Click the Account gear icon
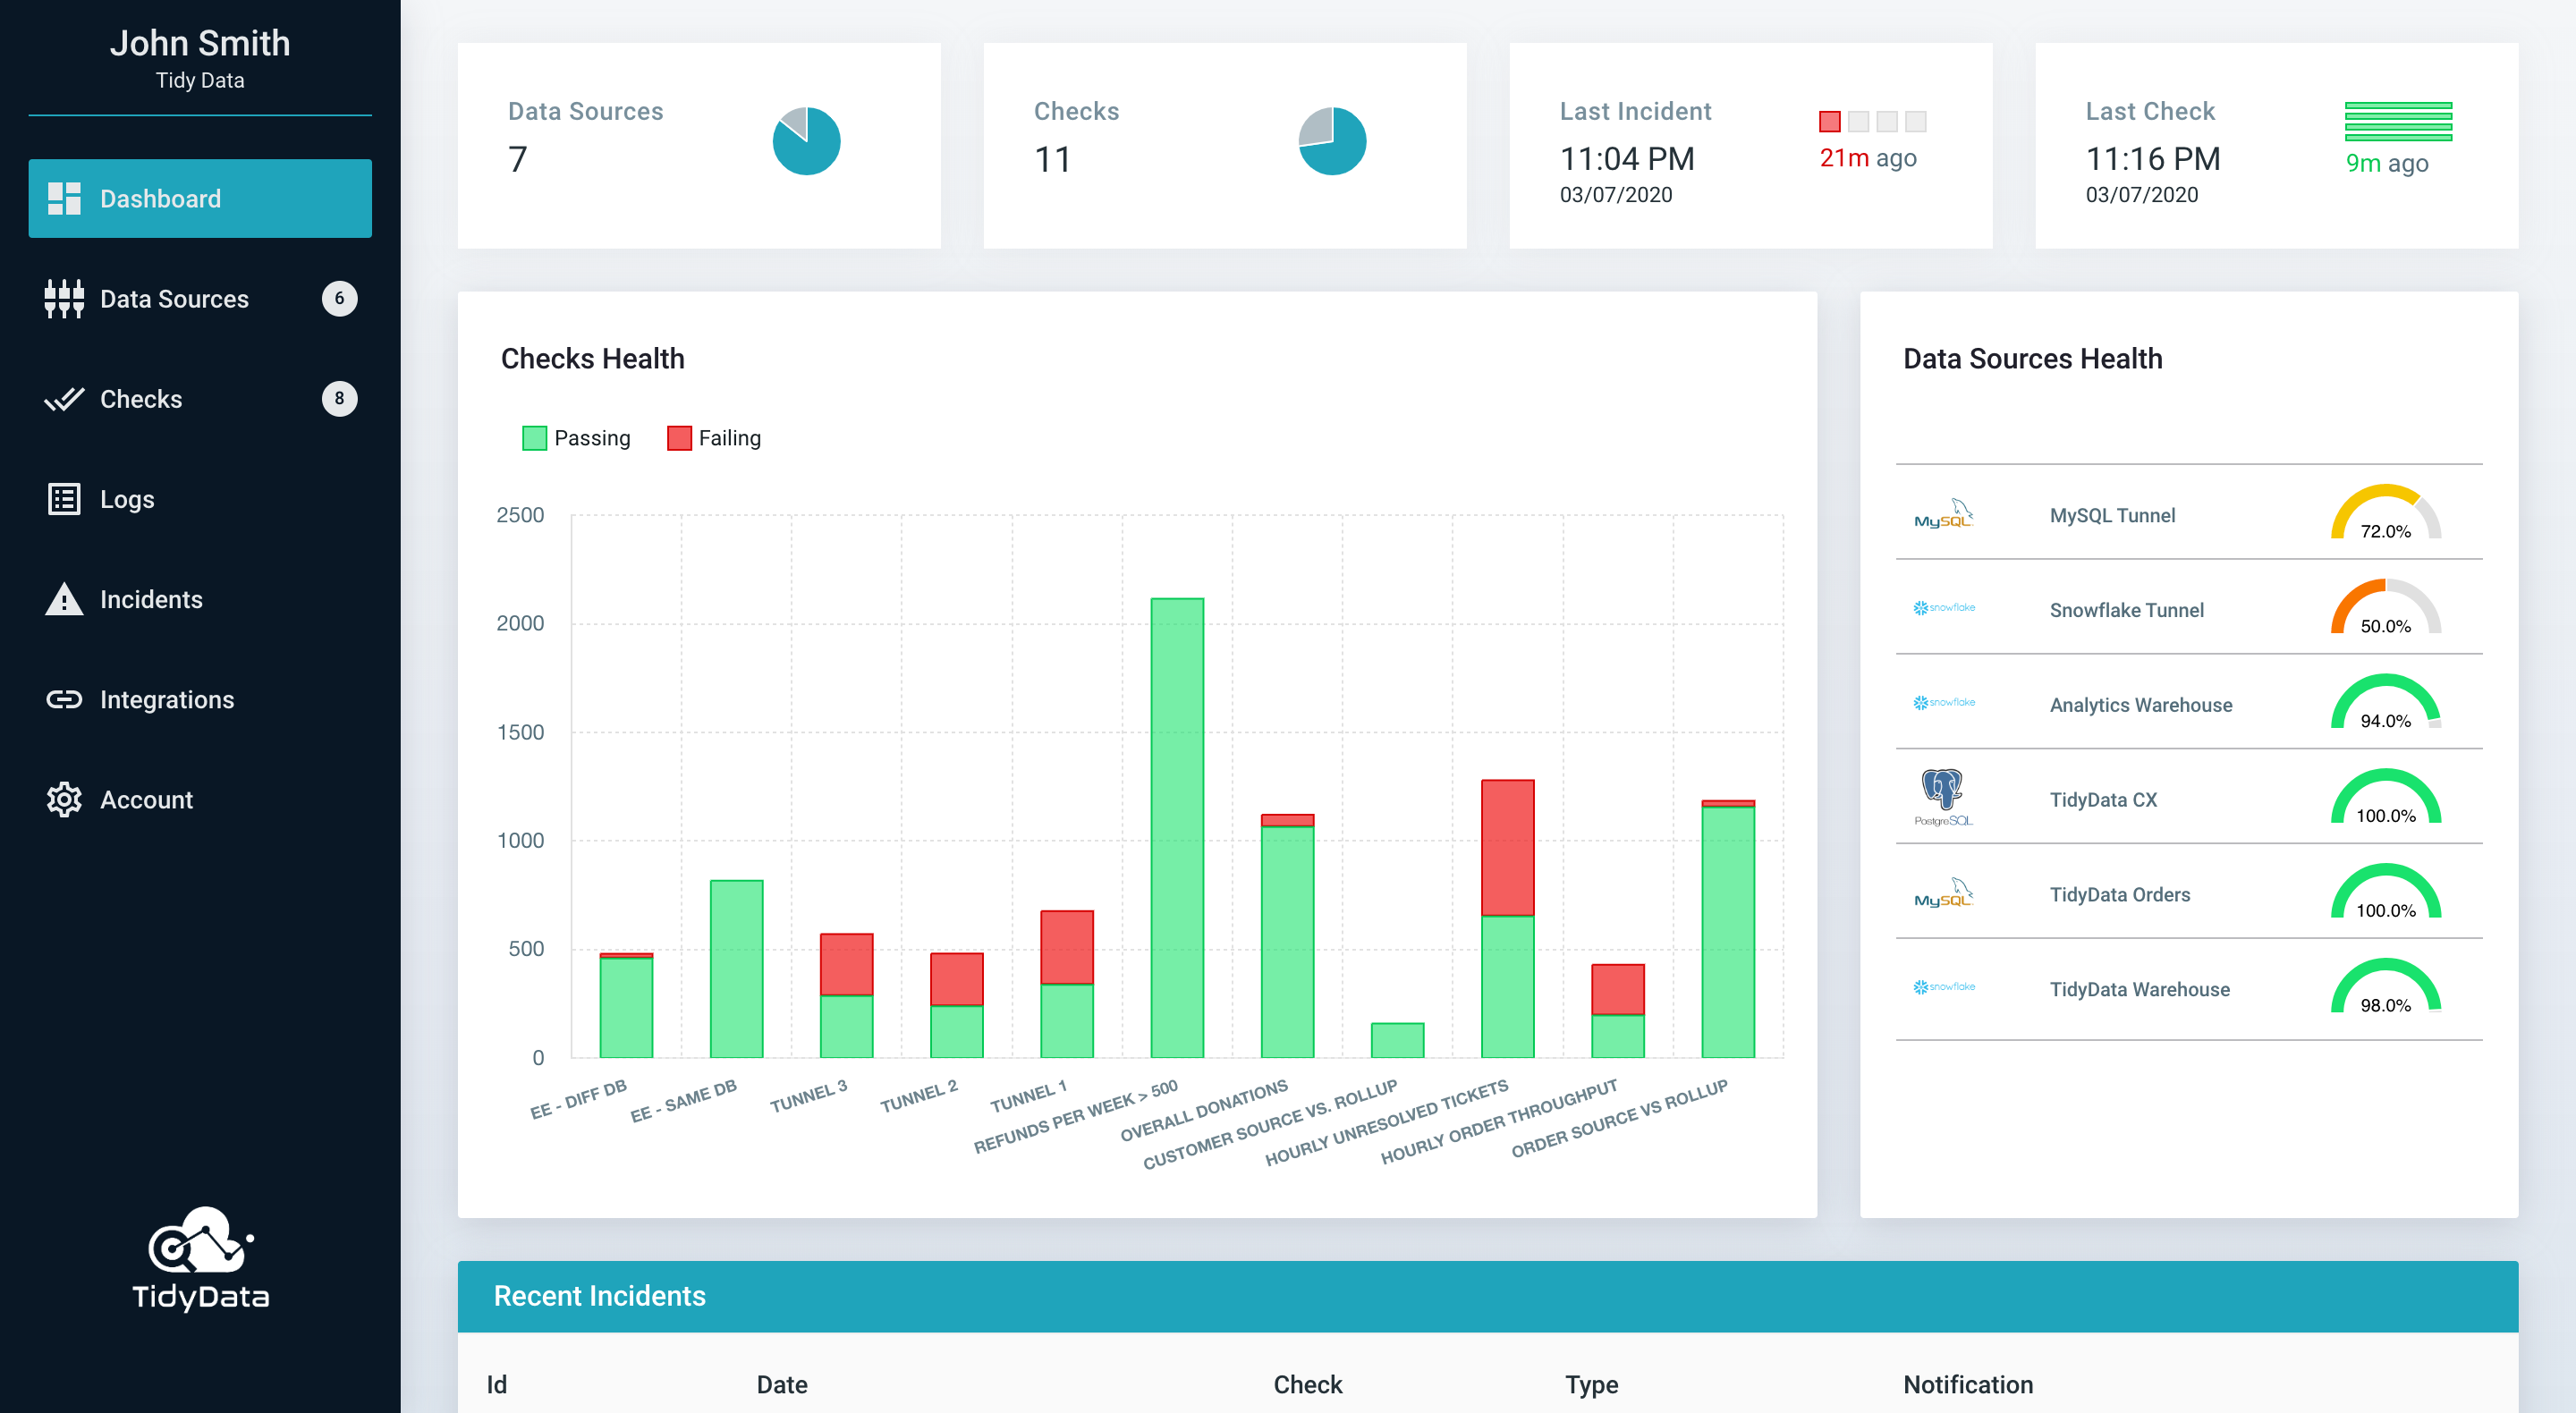 point(64,799)
